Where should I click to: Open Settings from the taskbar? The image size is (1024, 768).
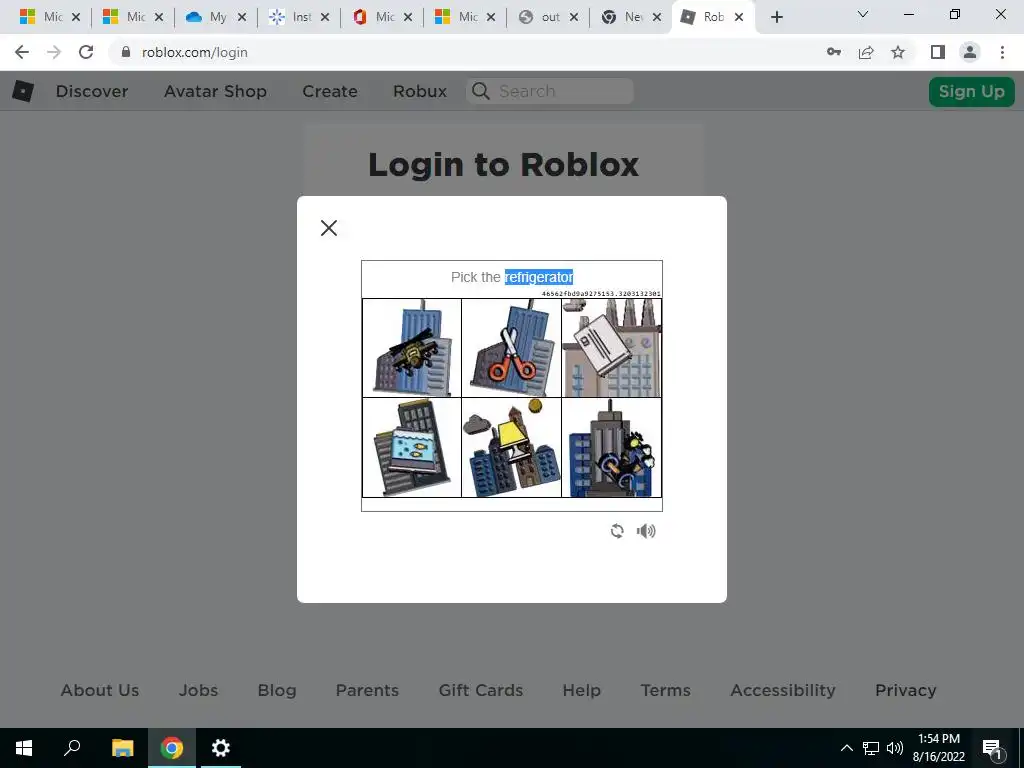(221, 748)
